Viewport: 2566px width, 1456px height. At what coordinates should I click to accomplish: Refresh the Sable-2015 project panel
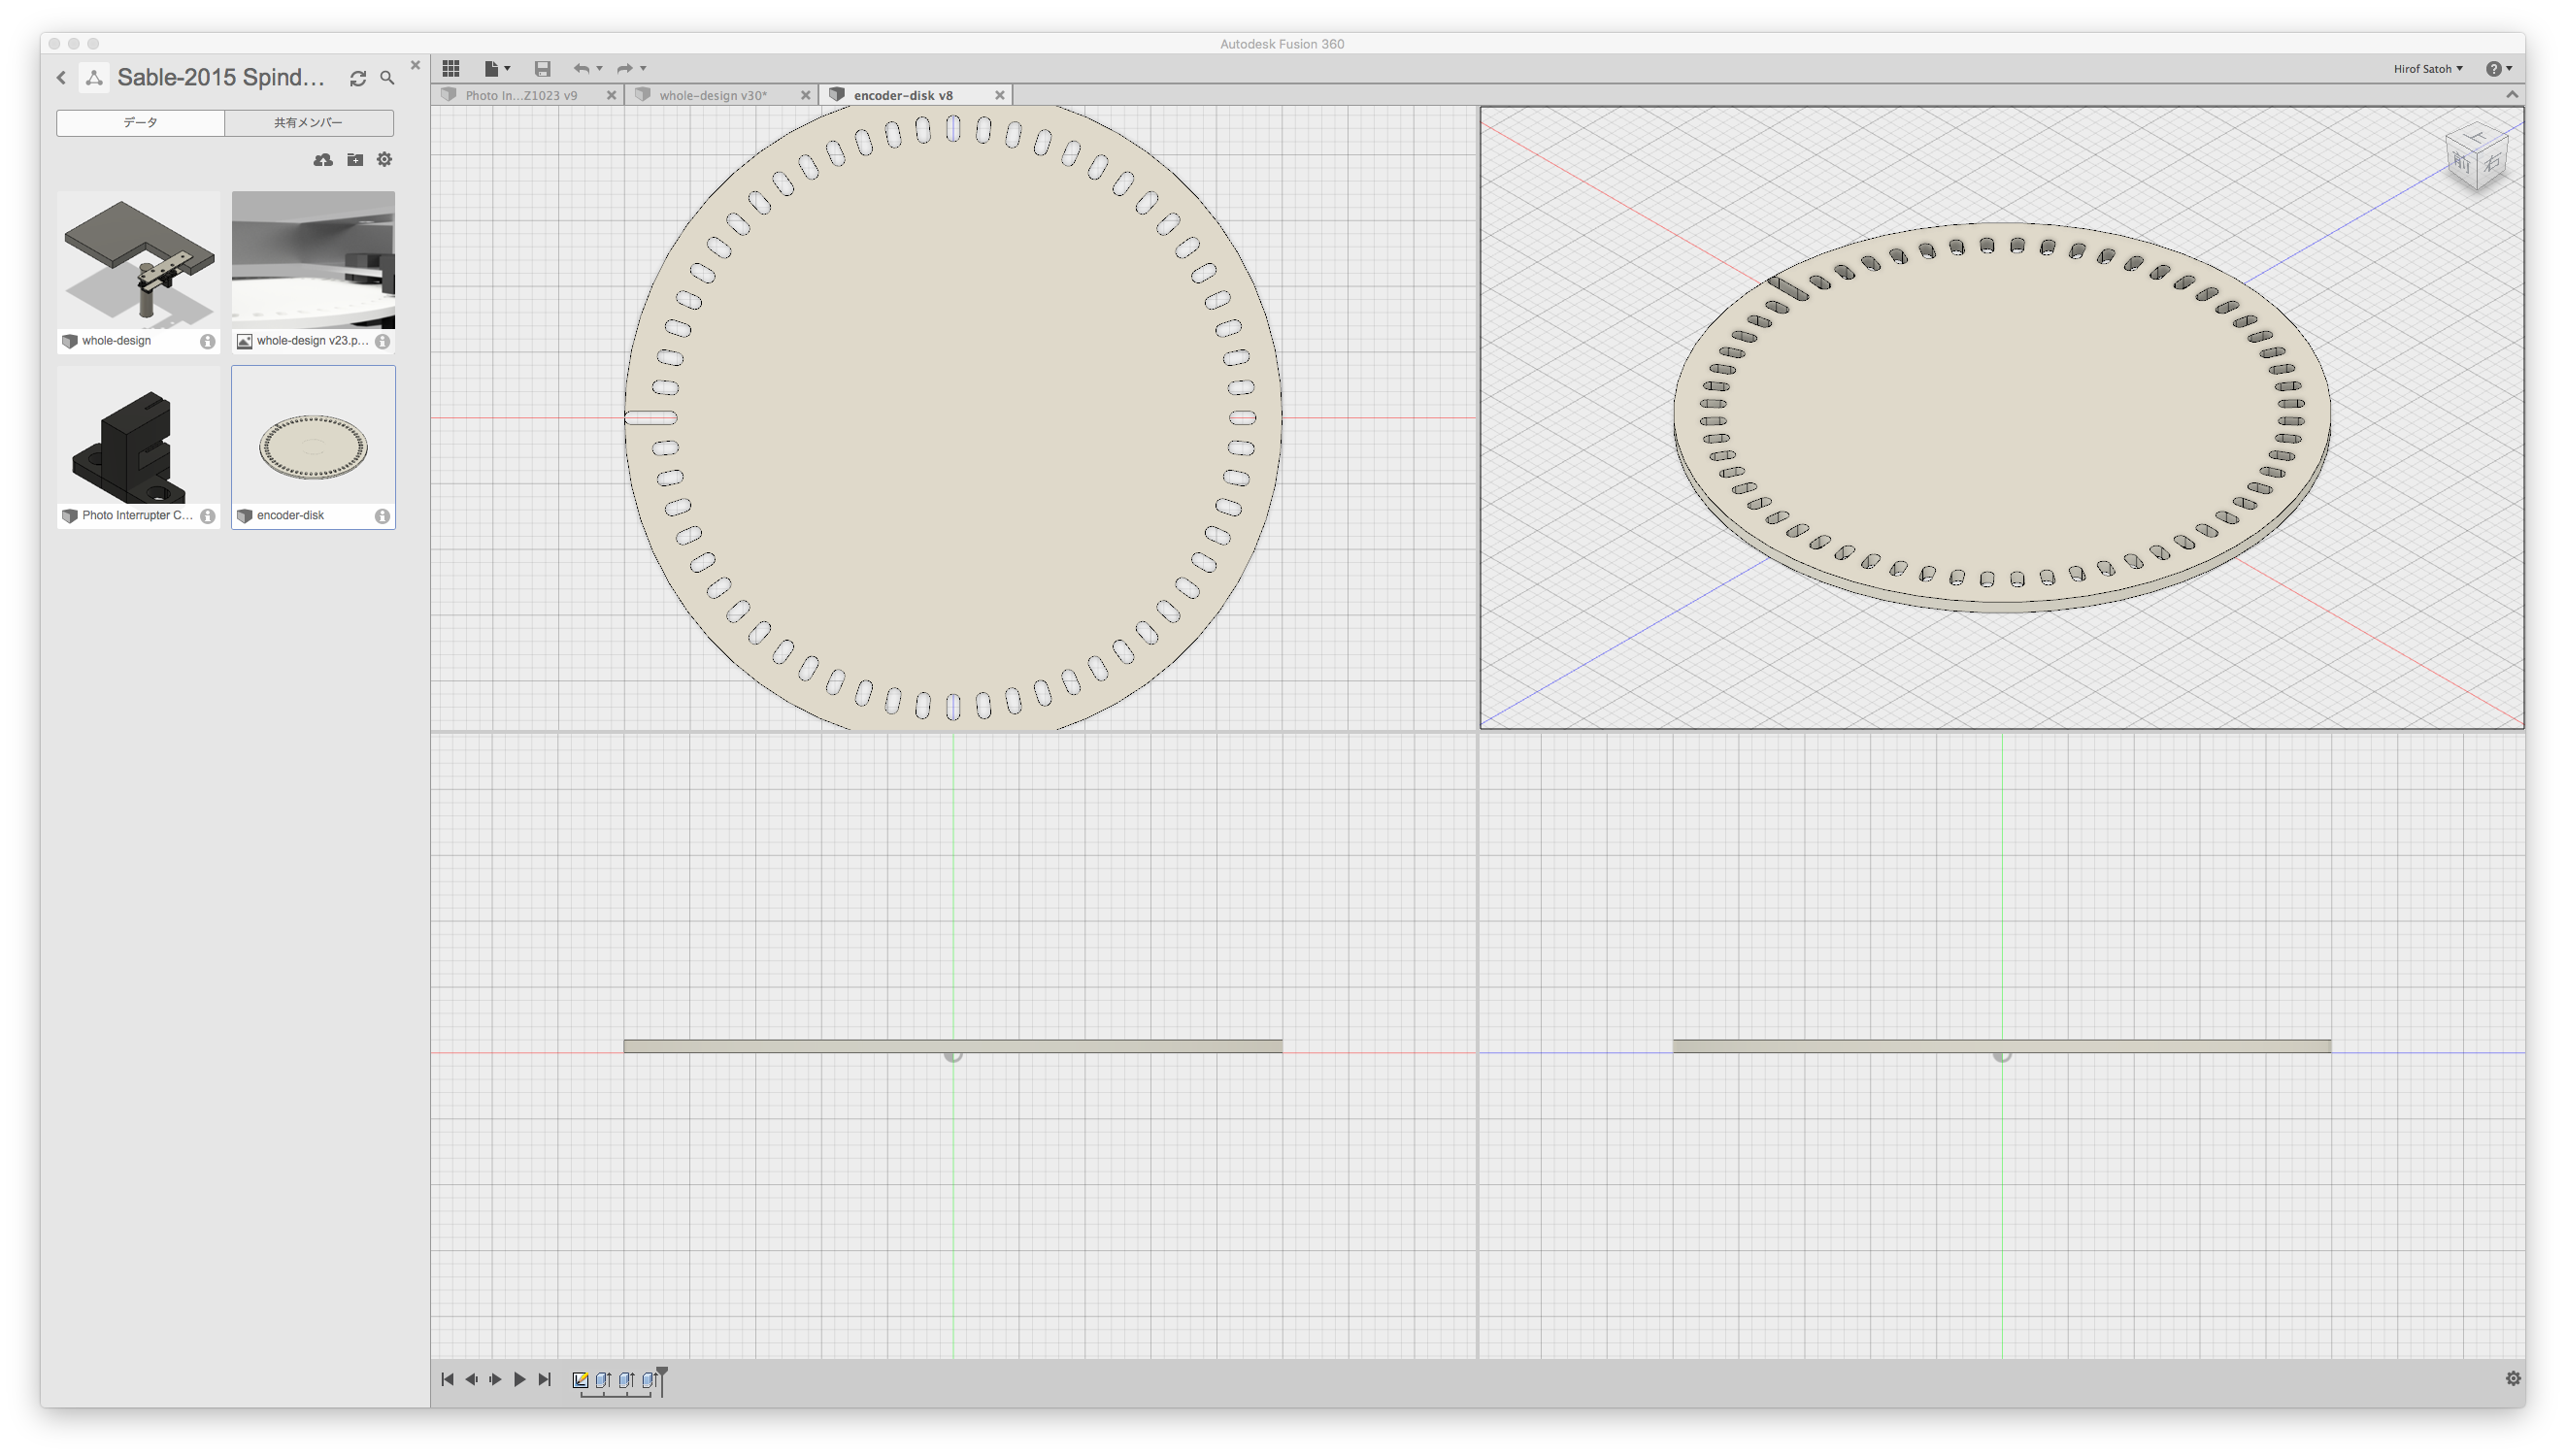[x=358, y=78]
